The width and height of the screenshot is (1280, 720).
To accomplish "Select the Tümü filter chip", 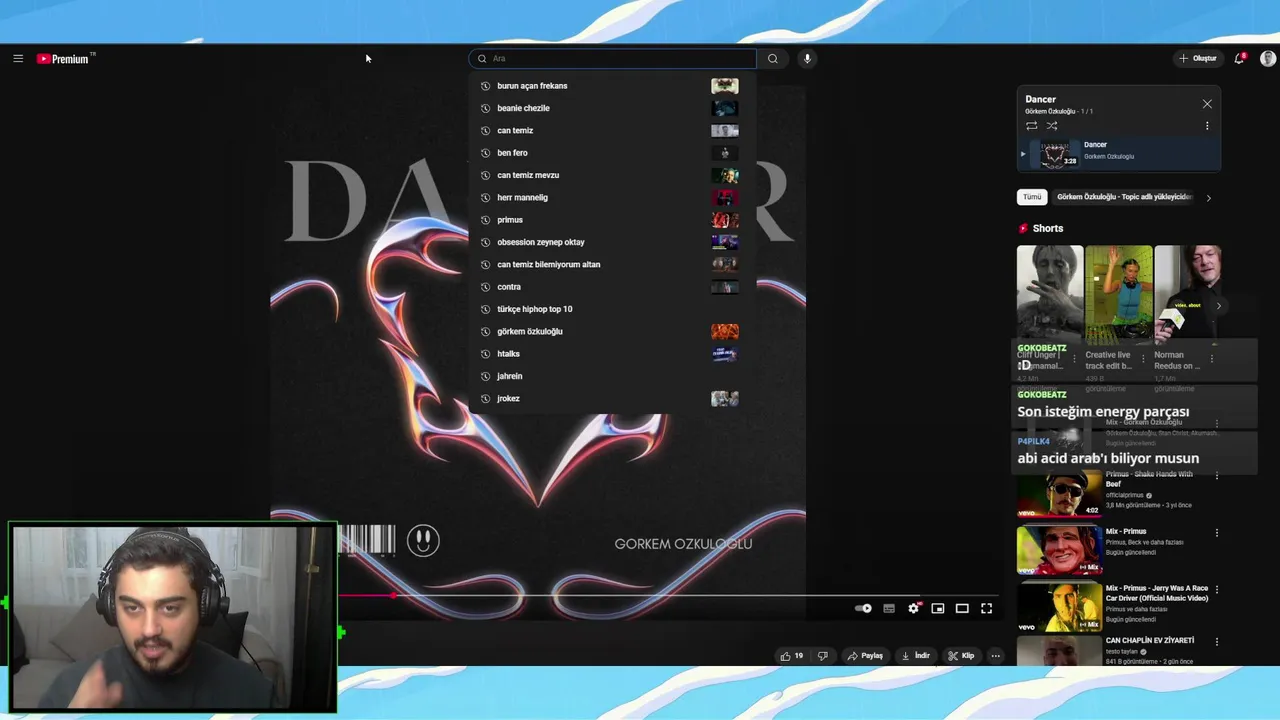I will 1031,197.
